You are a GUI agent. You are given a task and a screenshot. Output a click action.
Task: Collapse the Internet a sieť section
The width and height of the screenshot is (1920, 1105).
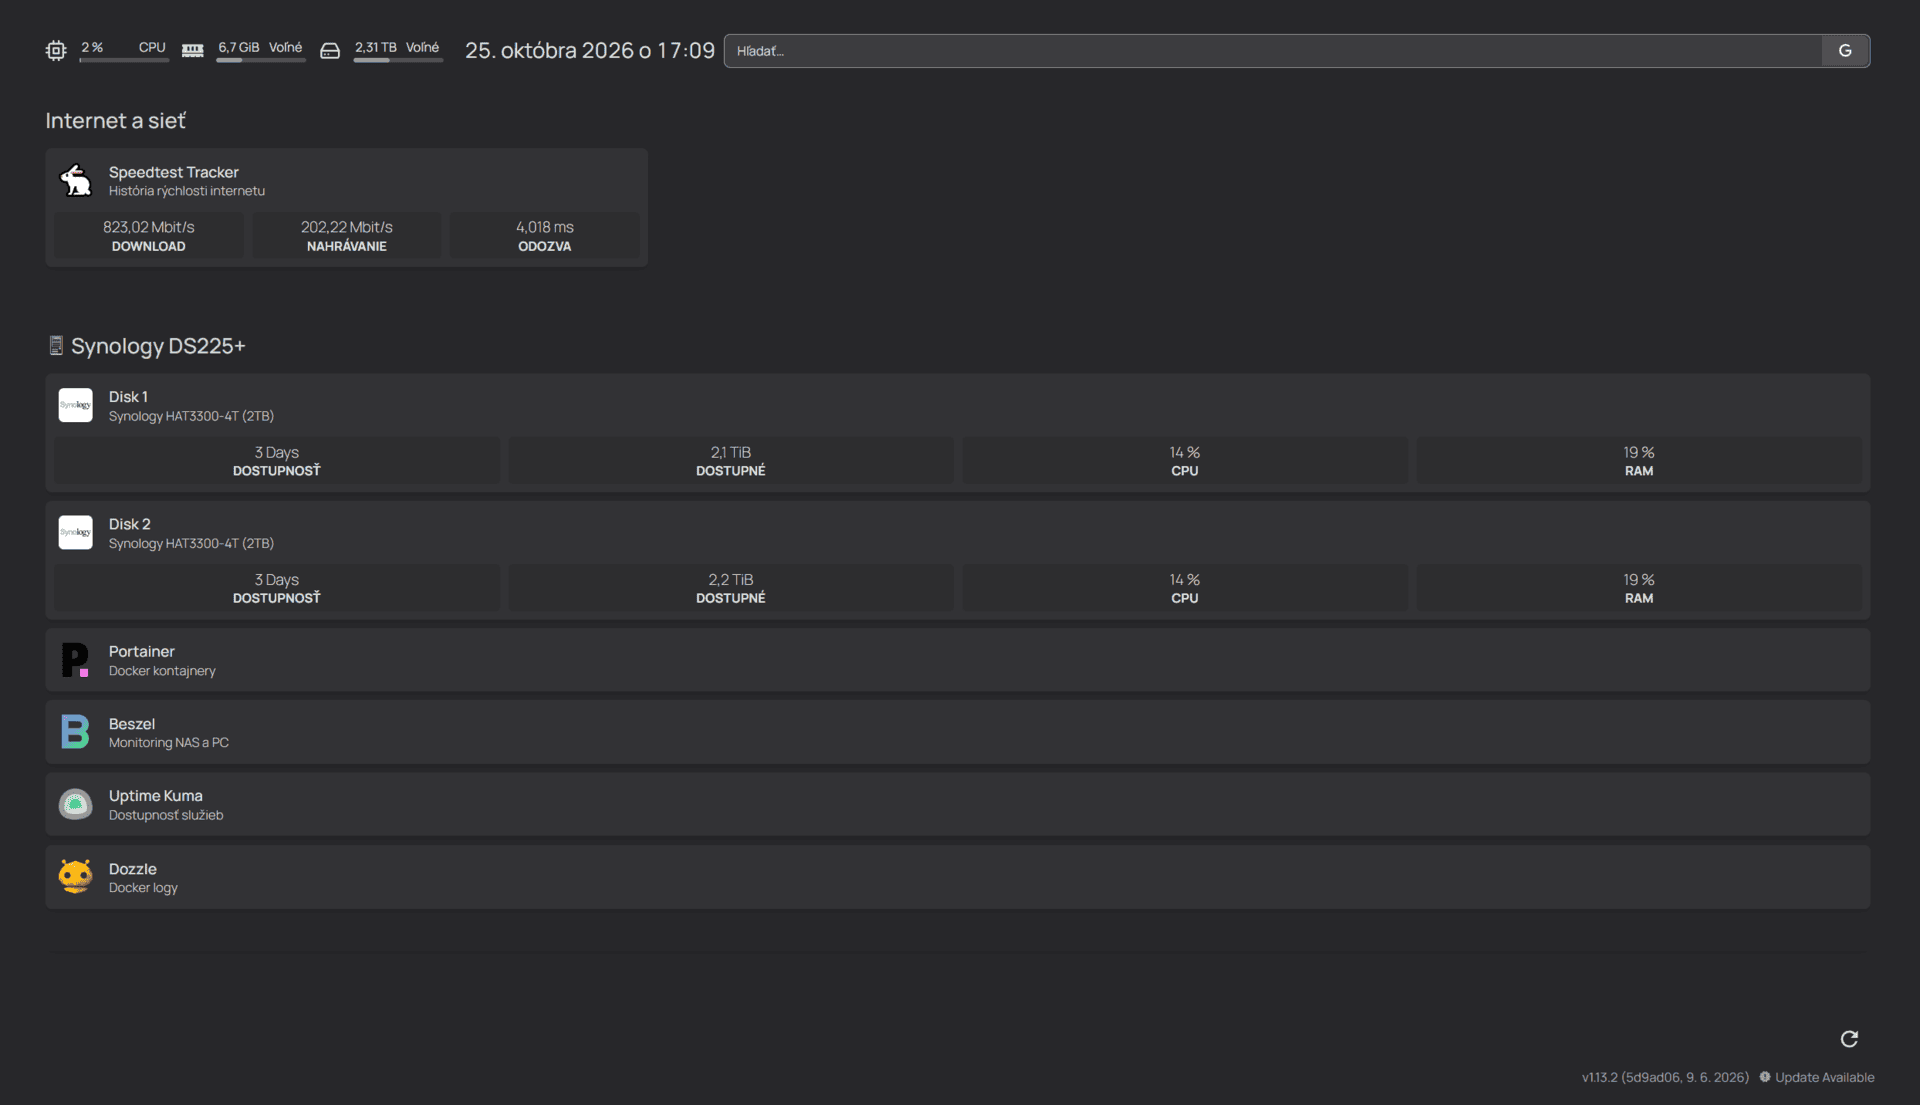(x=115, y=120)
